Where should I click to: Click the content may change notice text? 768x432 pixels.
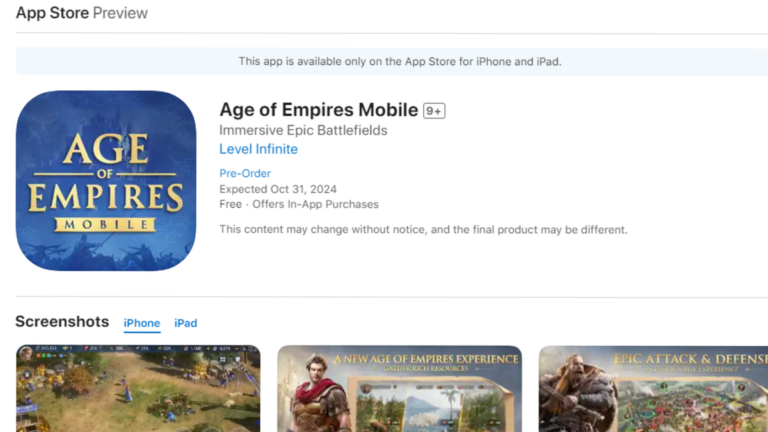423,229
